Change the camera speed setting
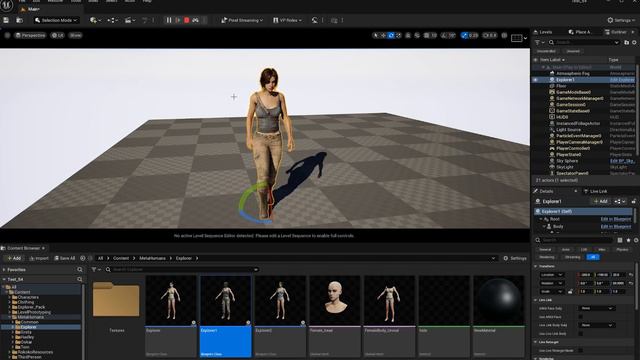Screen dimensions: 640x360 (490, 36)
